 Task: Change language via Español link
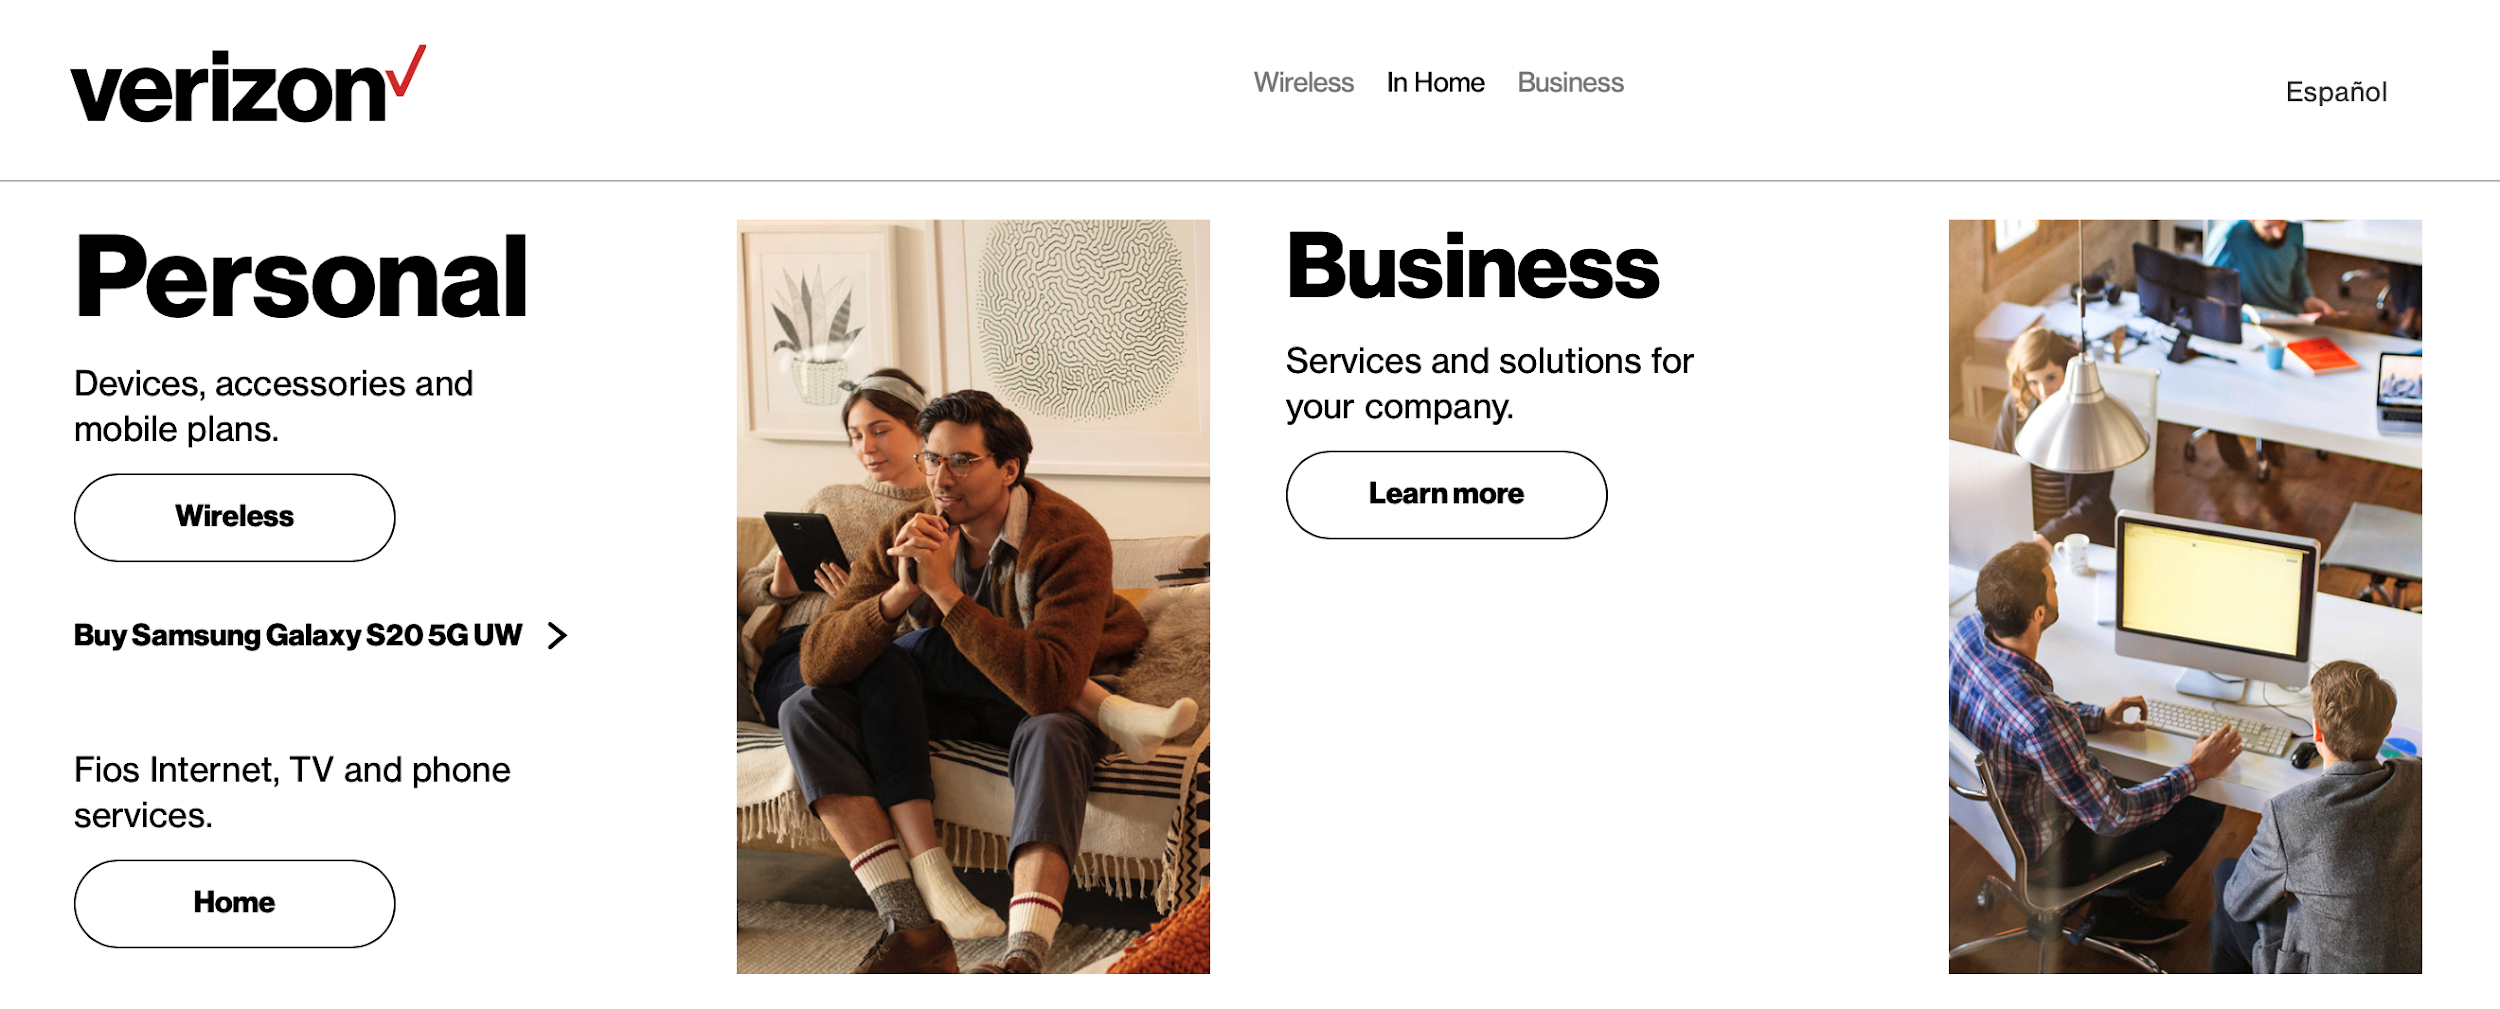tap(2336, 92)
